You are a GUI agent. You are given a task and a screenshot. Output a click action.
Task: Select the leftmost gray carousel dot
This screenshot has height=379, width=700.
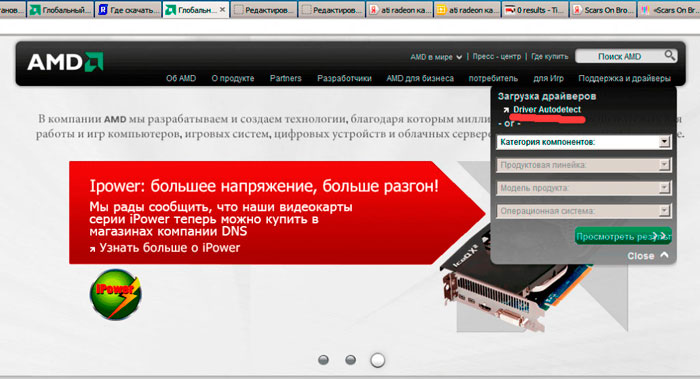[x=323, y=359]
